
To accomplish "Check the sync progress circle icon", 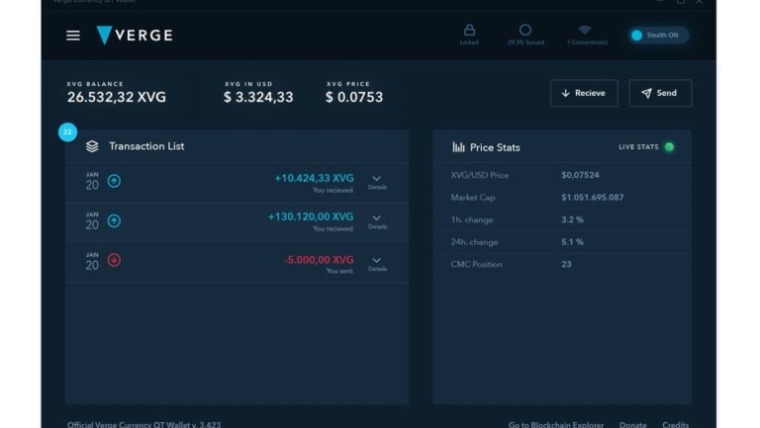I will tap(525, 30).
